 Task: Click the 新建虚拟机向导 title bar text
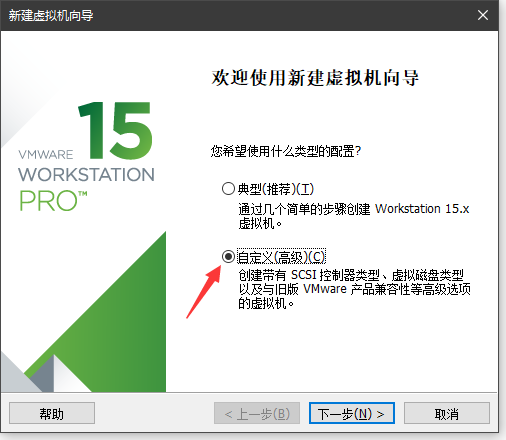[51, 15]
